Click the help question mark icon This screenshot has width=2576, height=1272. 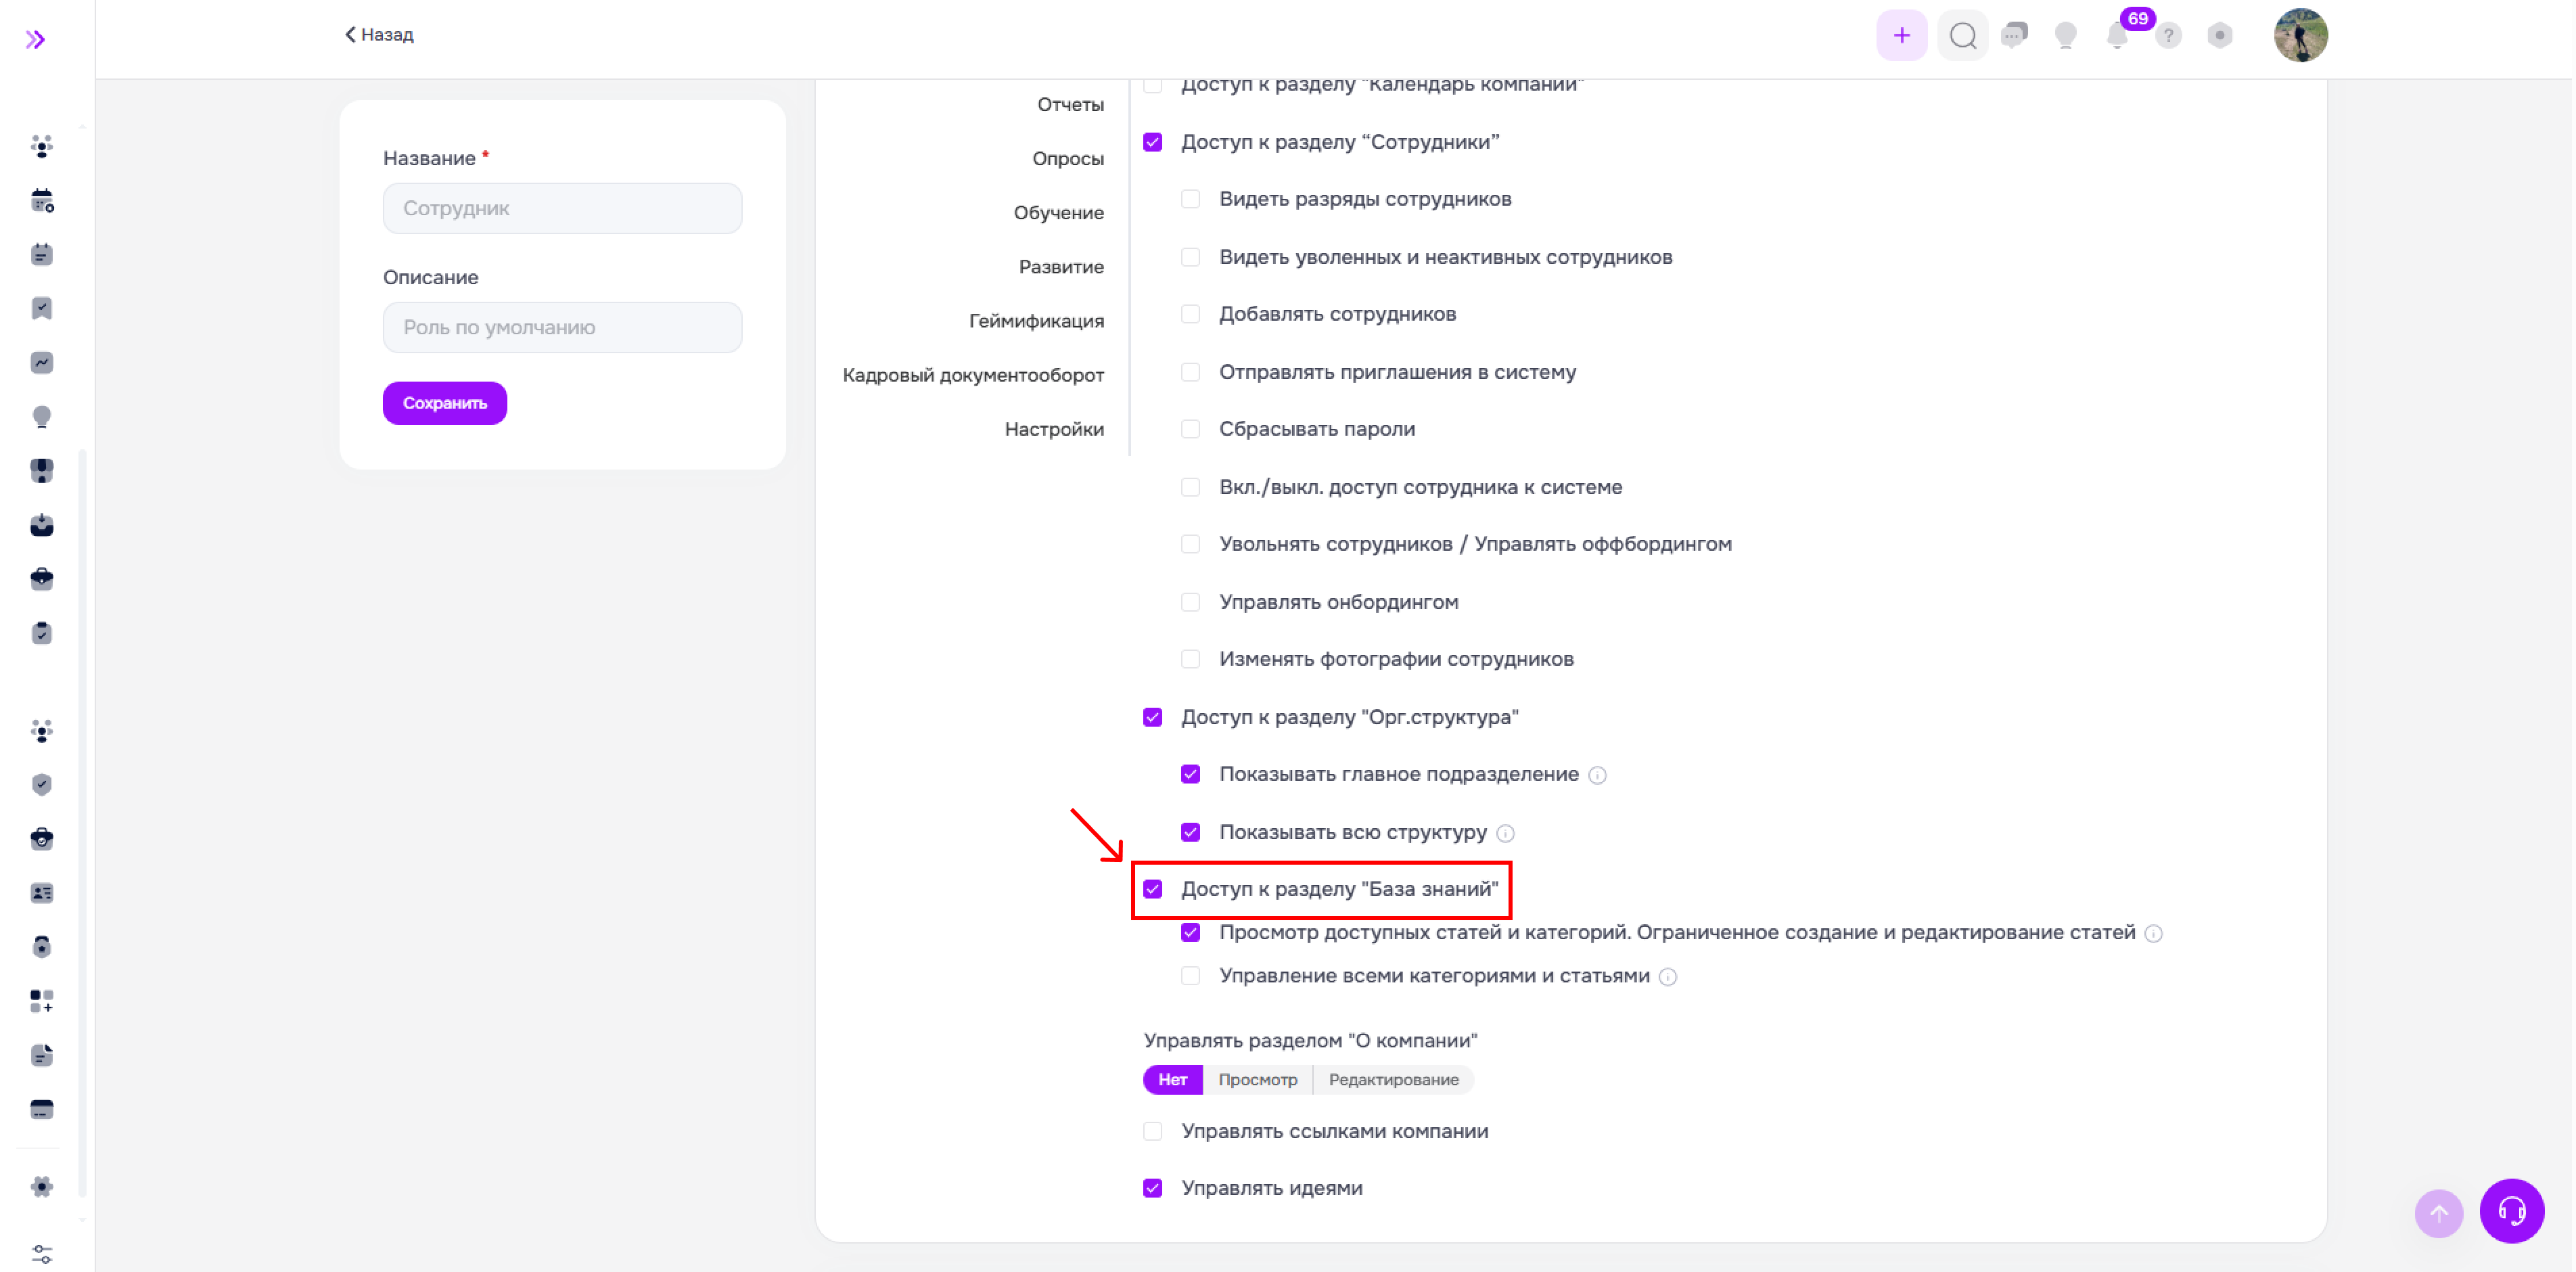[x=2168, y=36]
